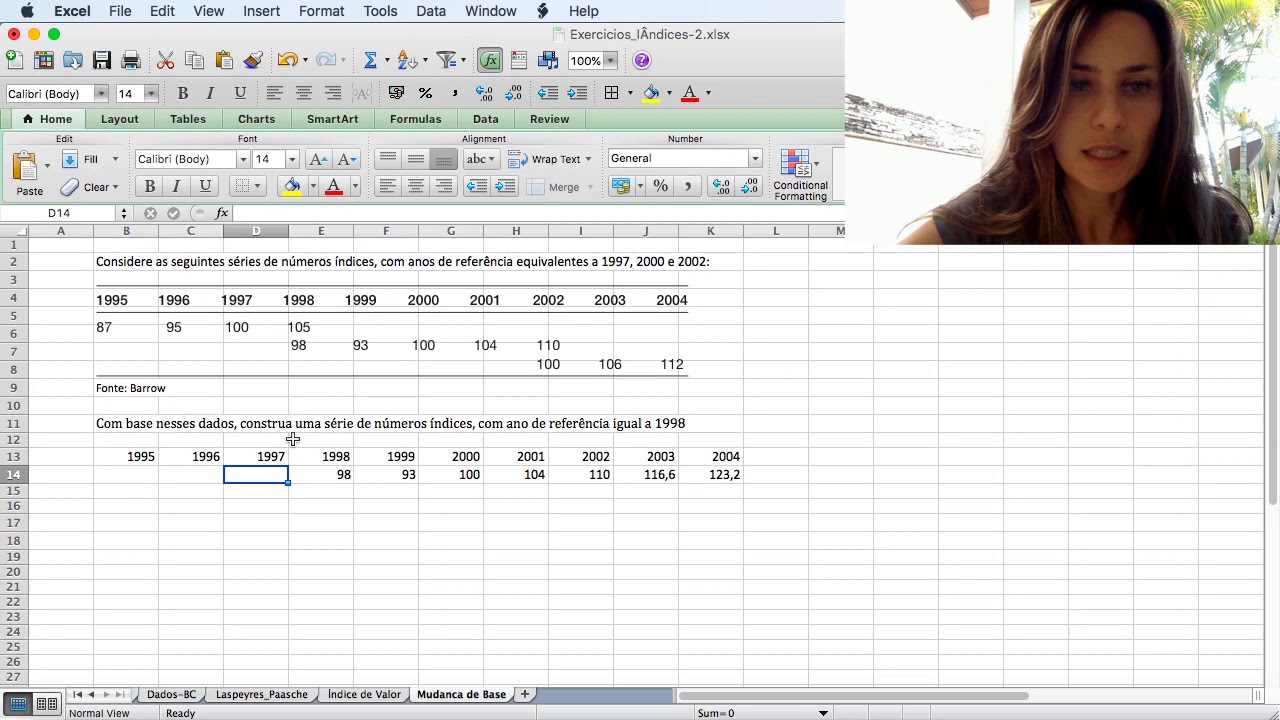Print the workbook using the printer icon

coord(131,61)
